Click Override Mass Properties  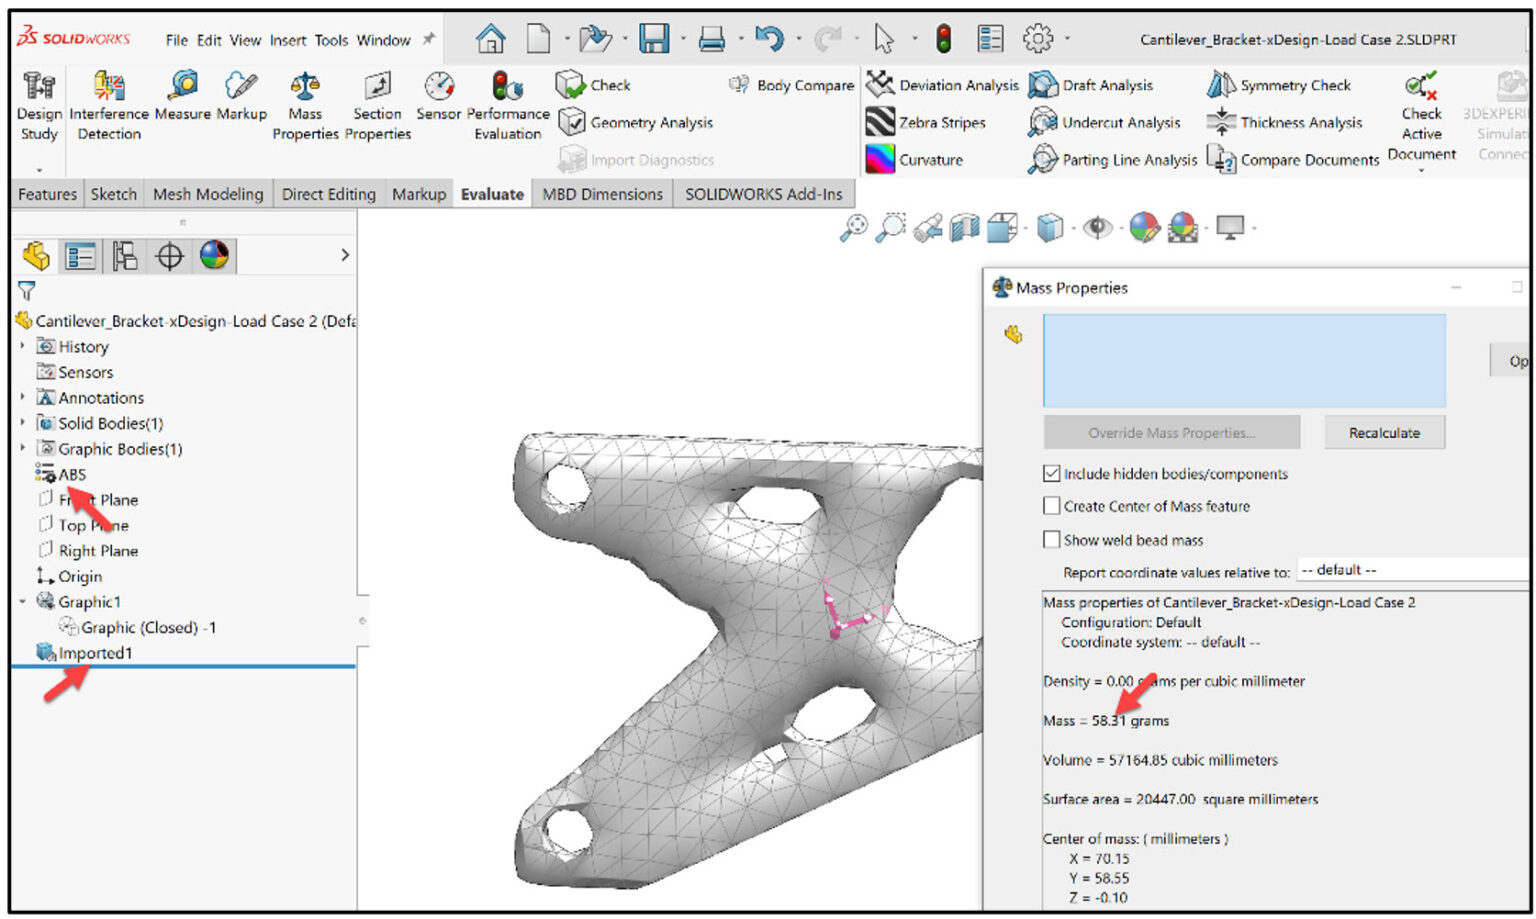1171,432
